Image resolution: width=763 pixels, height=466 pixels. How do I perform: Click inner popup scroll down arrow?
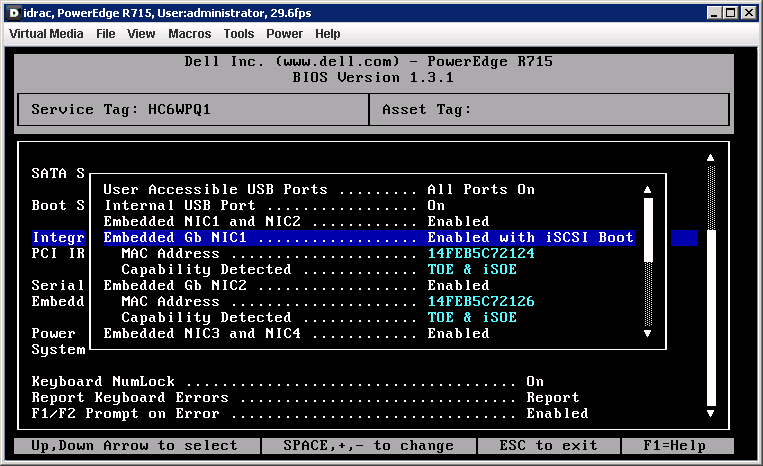[647, 334]
